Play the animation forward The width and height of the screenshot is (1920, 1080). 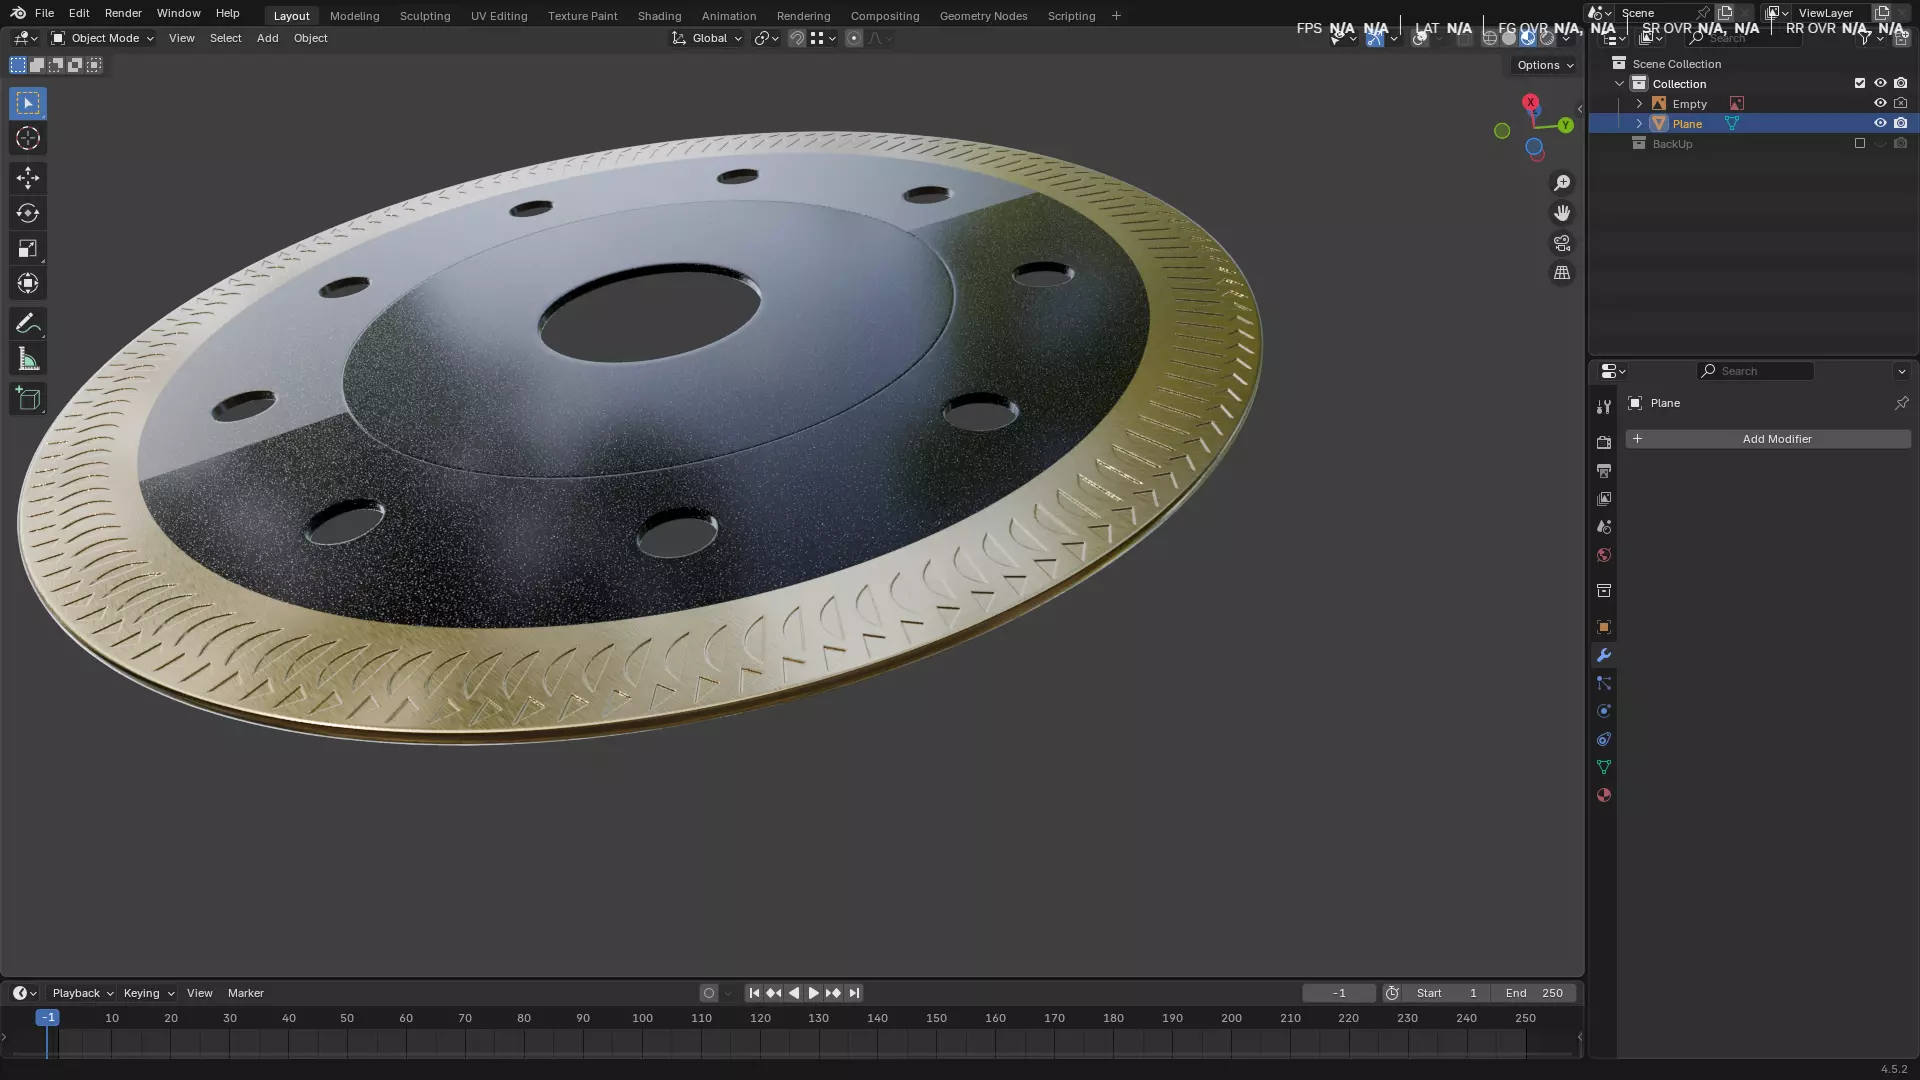click(813, 993)
